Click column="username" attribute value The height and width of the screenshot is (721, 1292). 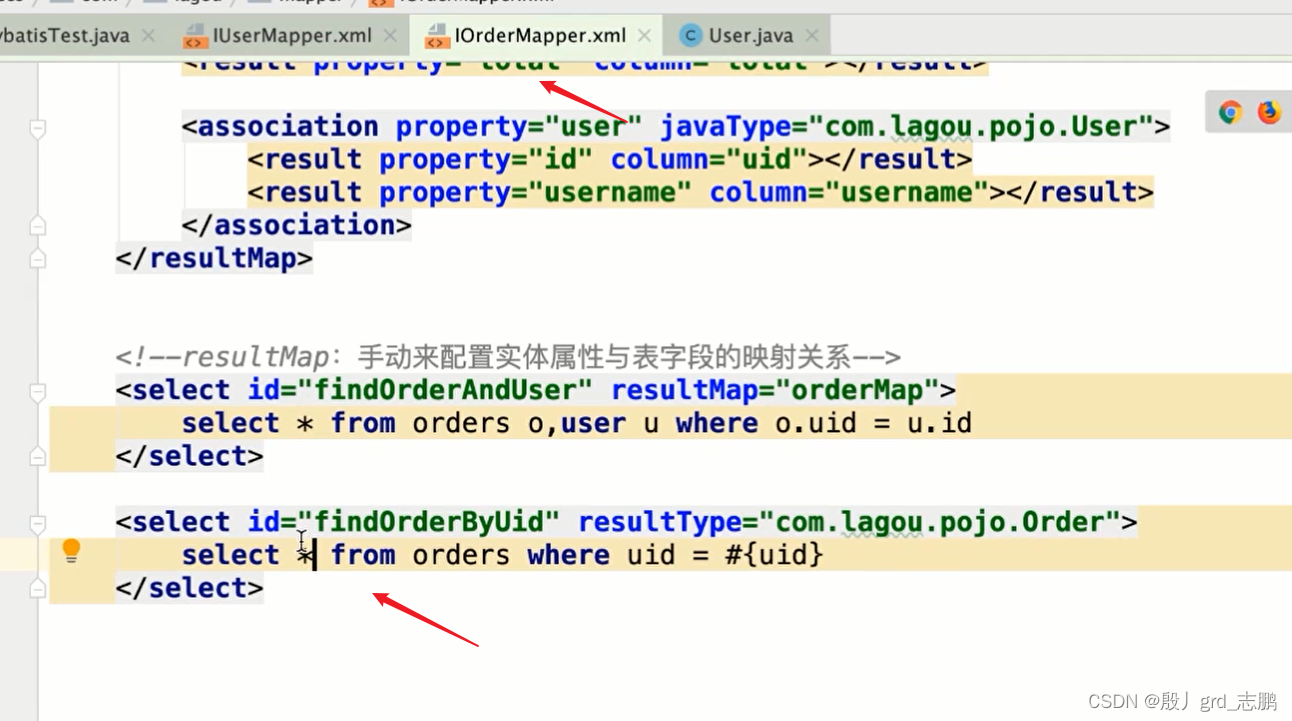[x=906, y=192]
